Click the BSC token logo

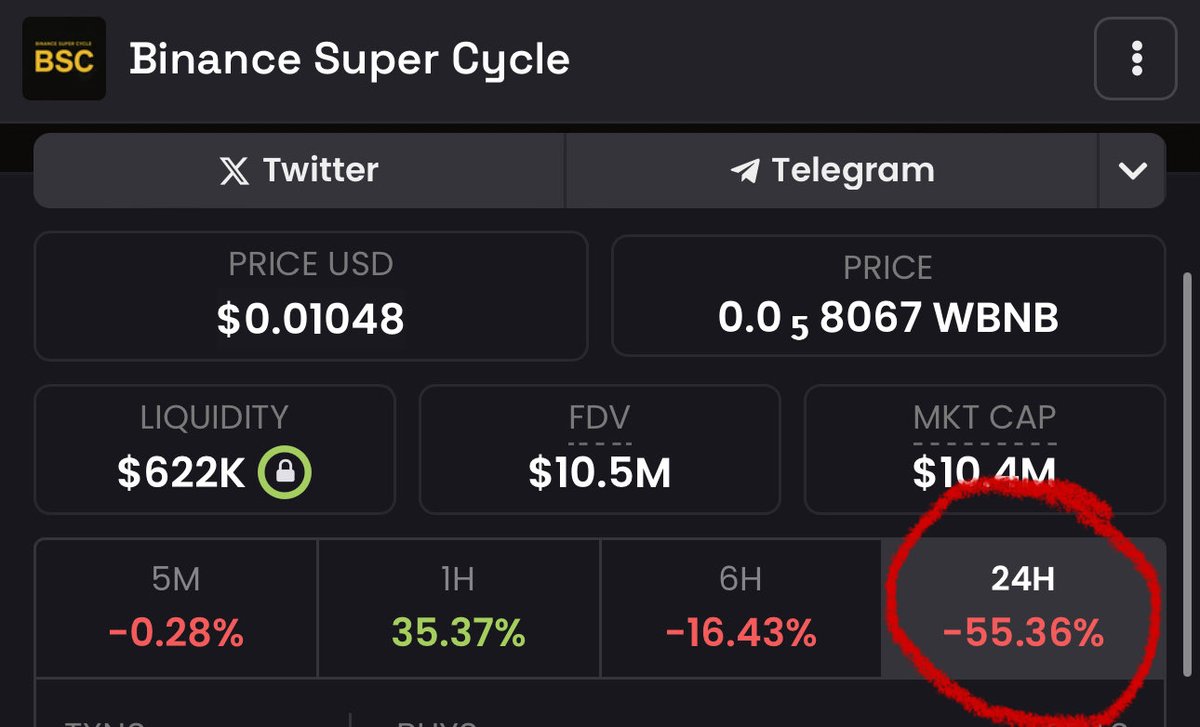pyautogui.click(x=64, y=60)
